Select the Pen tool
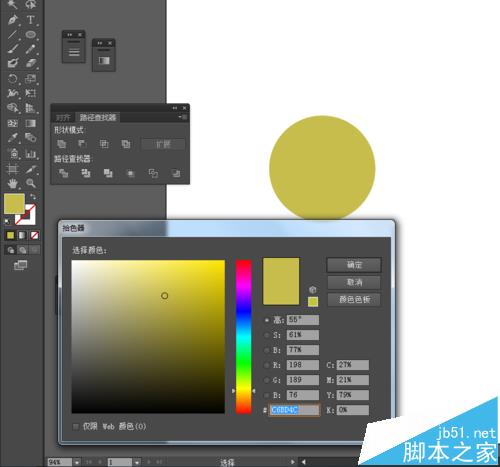Image resolution: width=500 pixels, height=467 pixels. pos(13,20)
